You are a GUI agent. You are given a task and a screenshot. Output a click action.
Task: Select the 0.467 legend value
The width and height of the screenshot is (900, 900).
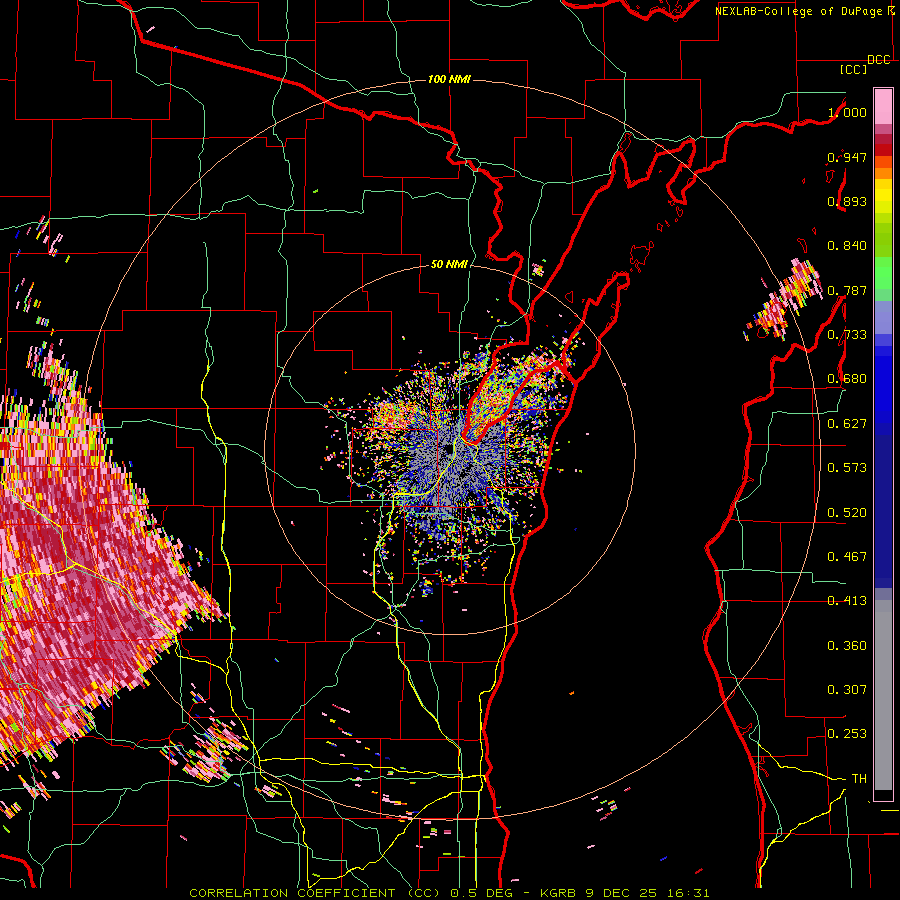coord(847,556)
